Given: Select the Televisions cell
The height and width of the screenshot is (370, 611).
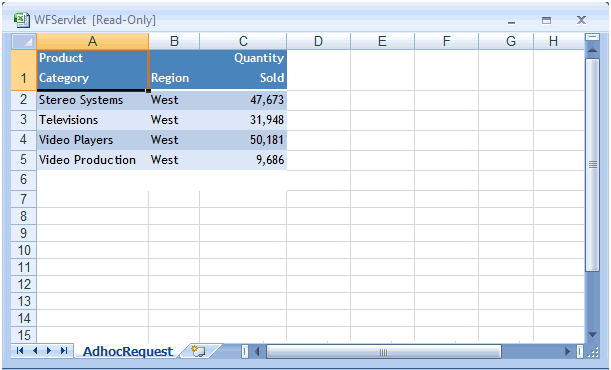Looking at the screenshot, I should tap(93, 120).
